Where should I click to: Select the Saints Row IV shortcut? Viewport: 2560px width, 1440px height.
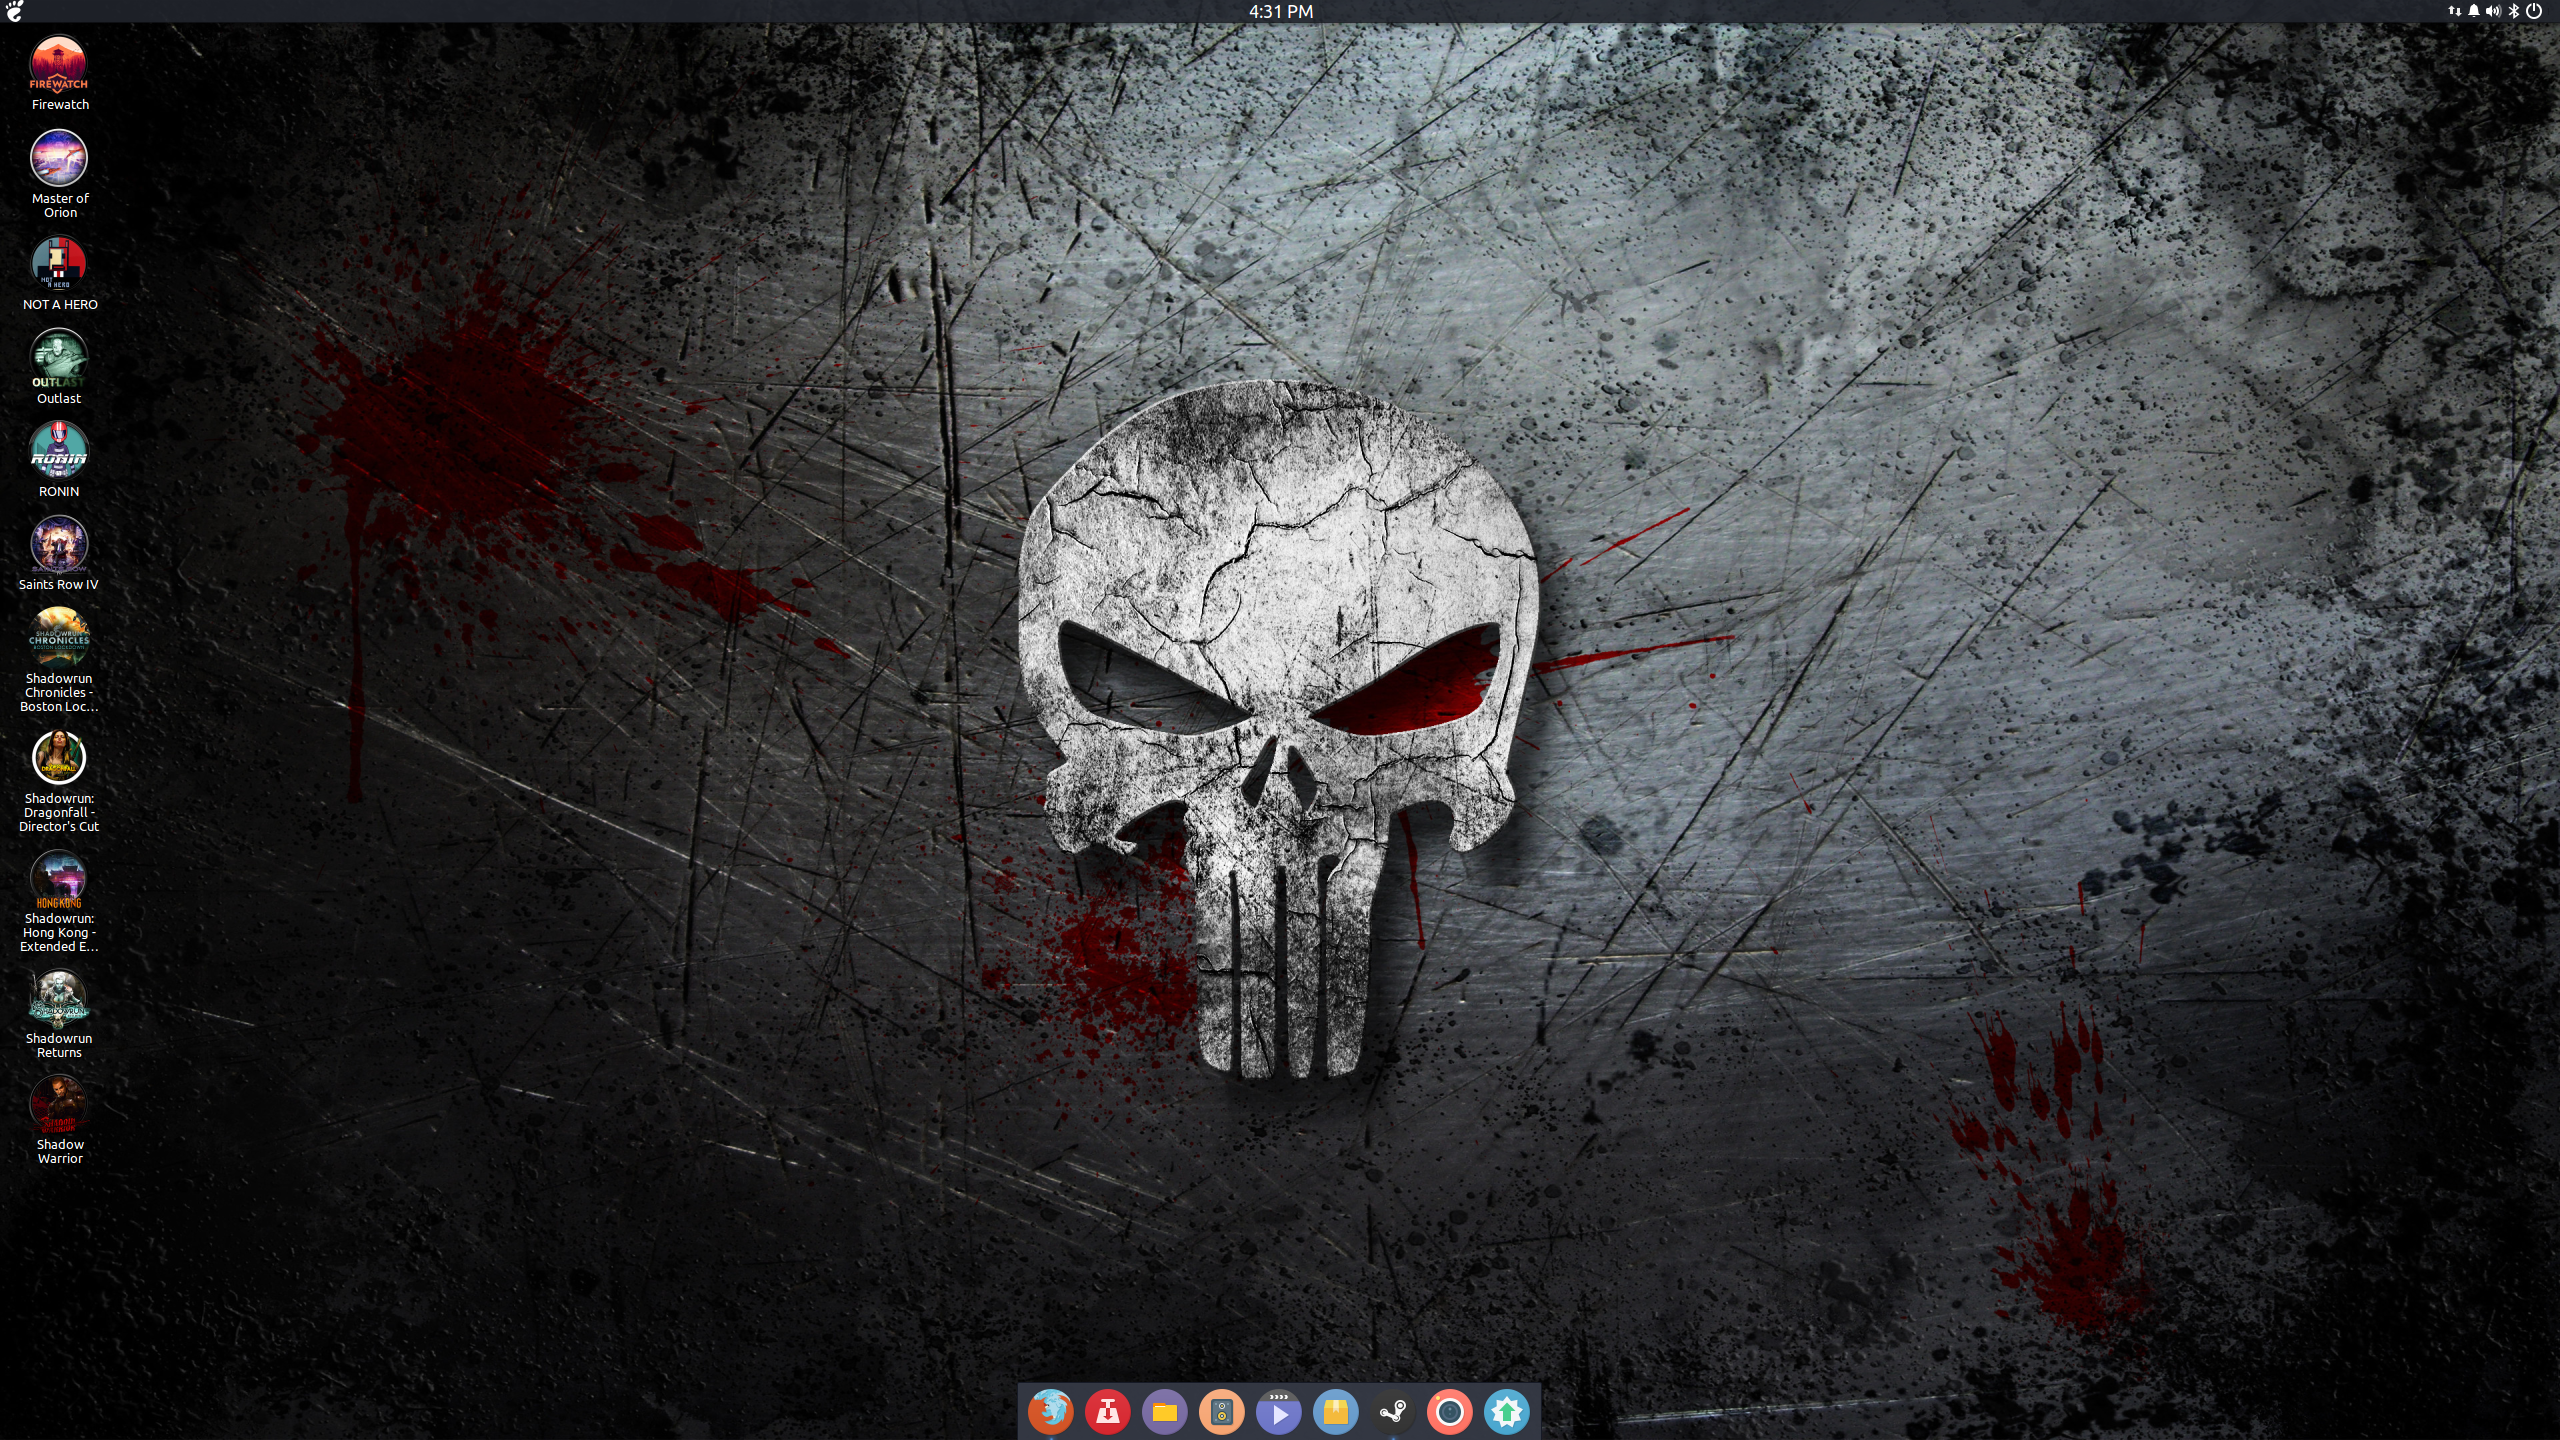59,553
